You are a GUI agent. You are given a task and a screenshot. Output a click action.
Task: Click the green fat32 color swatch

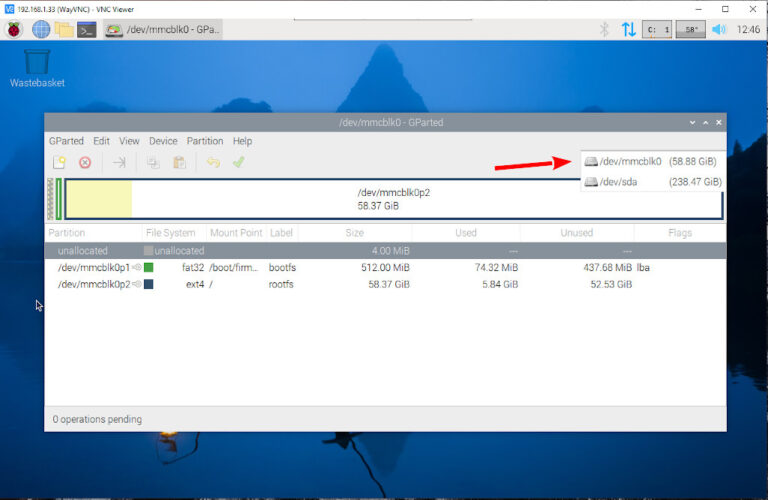click(x=149, y=268)
